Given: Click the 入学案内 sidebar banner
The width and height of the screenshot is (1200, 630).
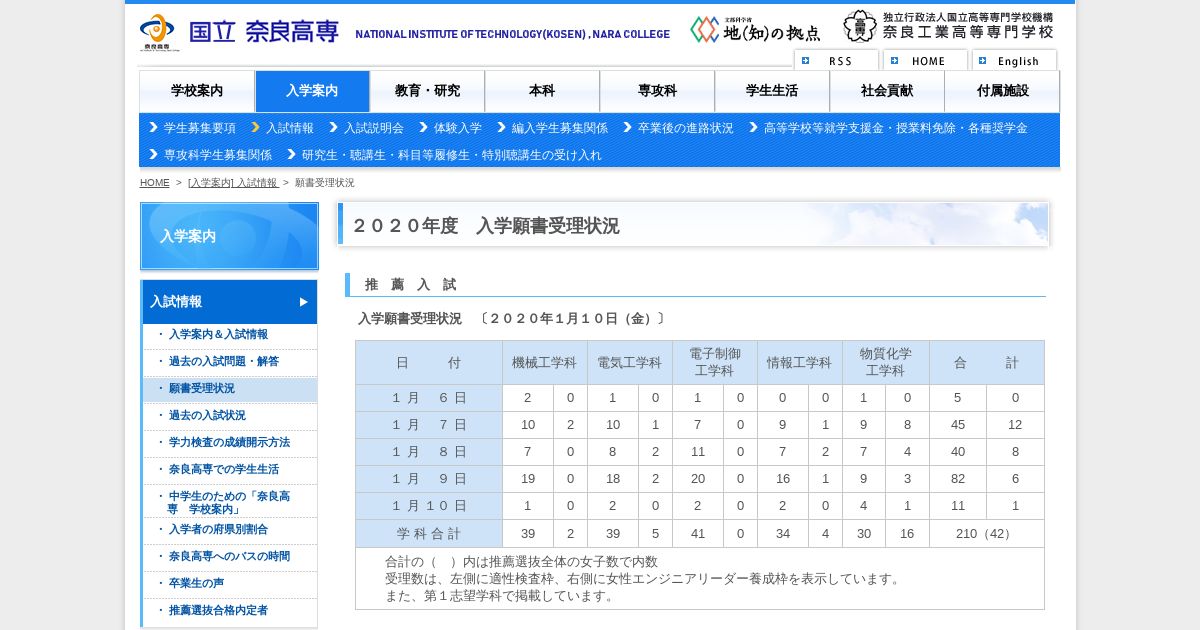Looking at the screenshot, I should point(229,236).
